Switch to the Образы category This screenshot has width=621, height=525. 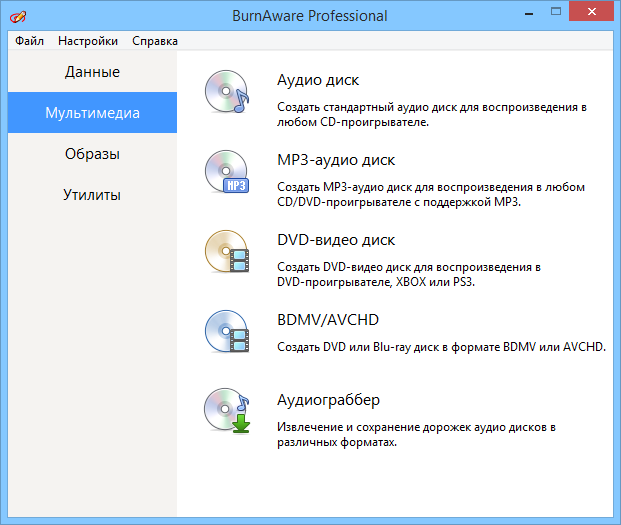[x=92, y=154]
